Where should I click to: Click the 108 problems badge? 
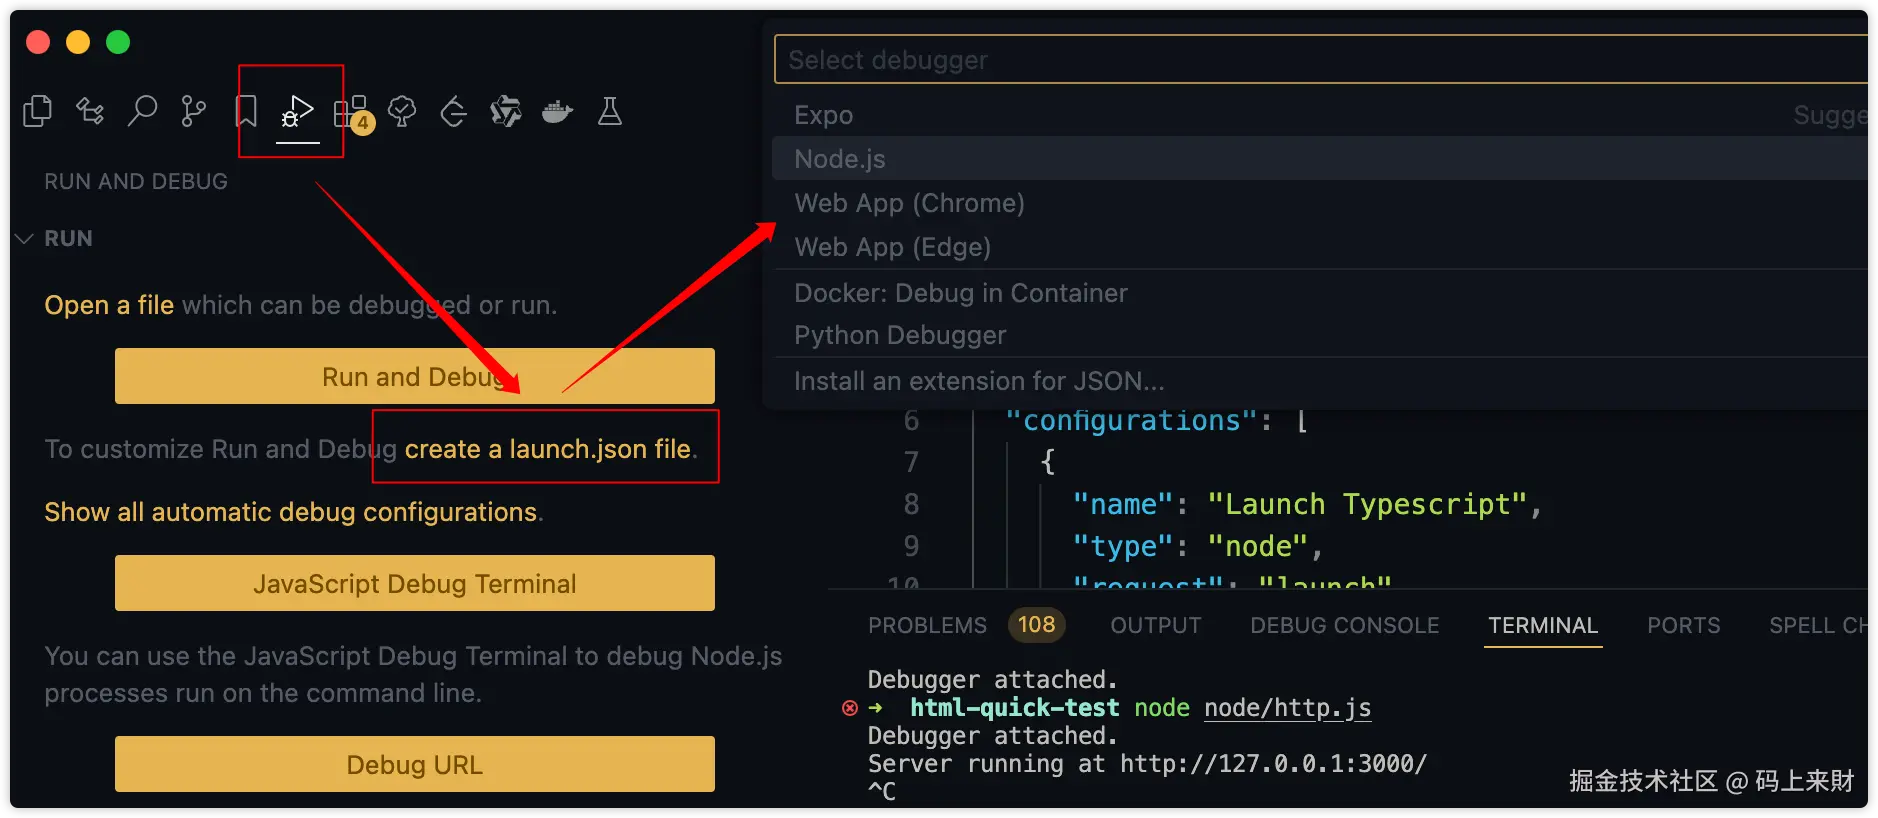(1036, 625)
